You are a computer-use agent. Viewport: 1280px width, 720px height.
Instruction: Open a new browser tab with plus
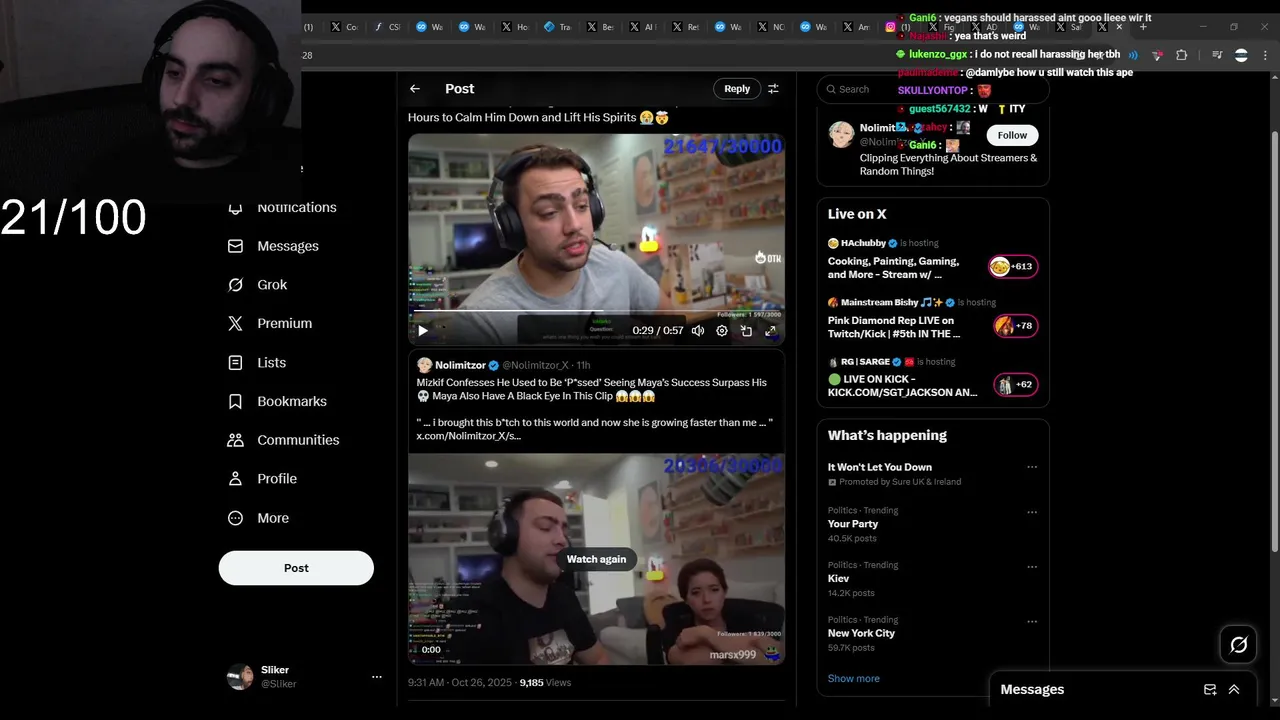(x=1143, y=27)
